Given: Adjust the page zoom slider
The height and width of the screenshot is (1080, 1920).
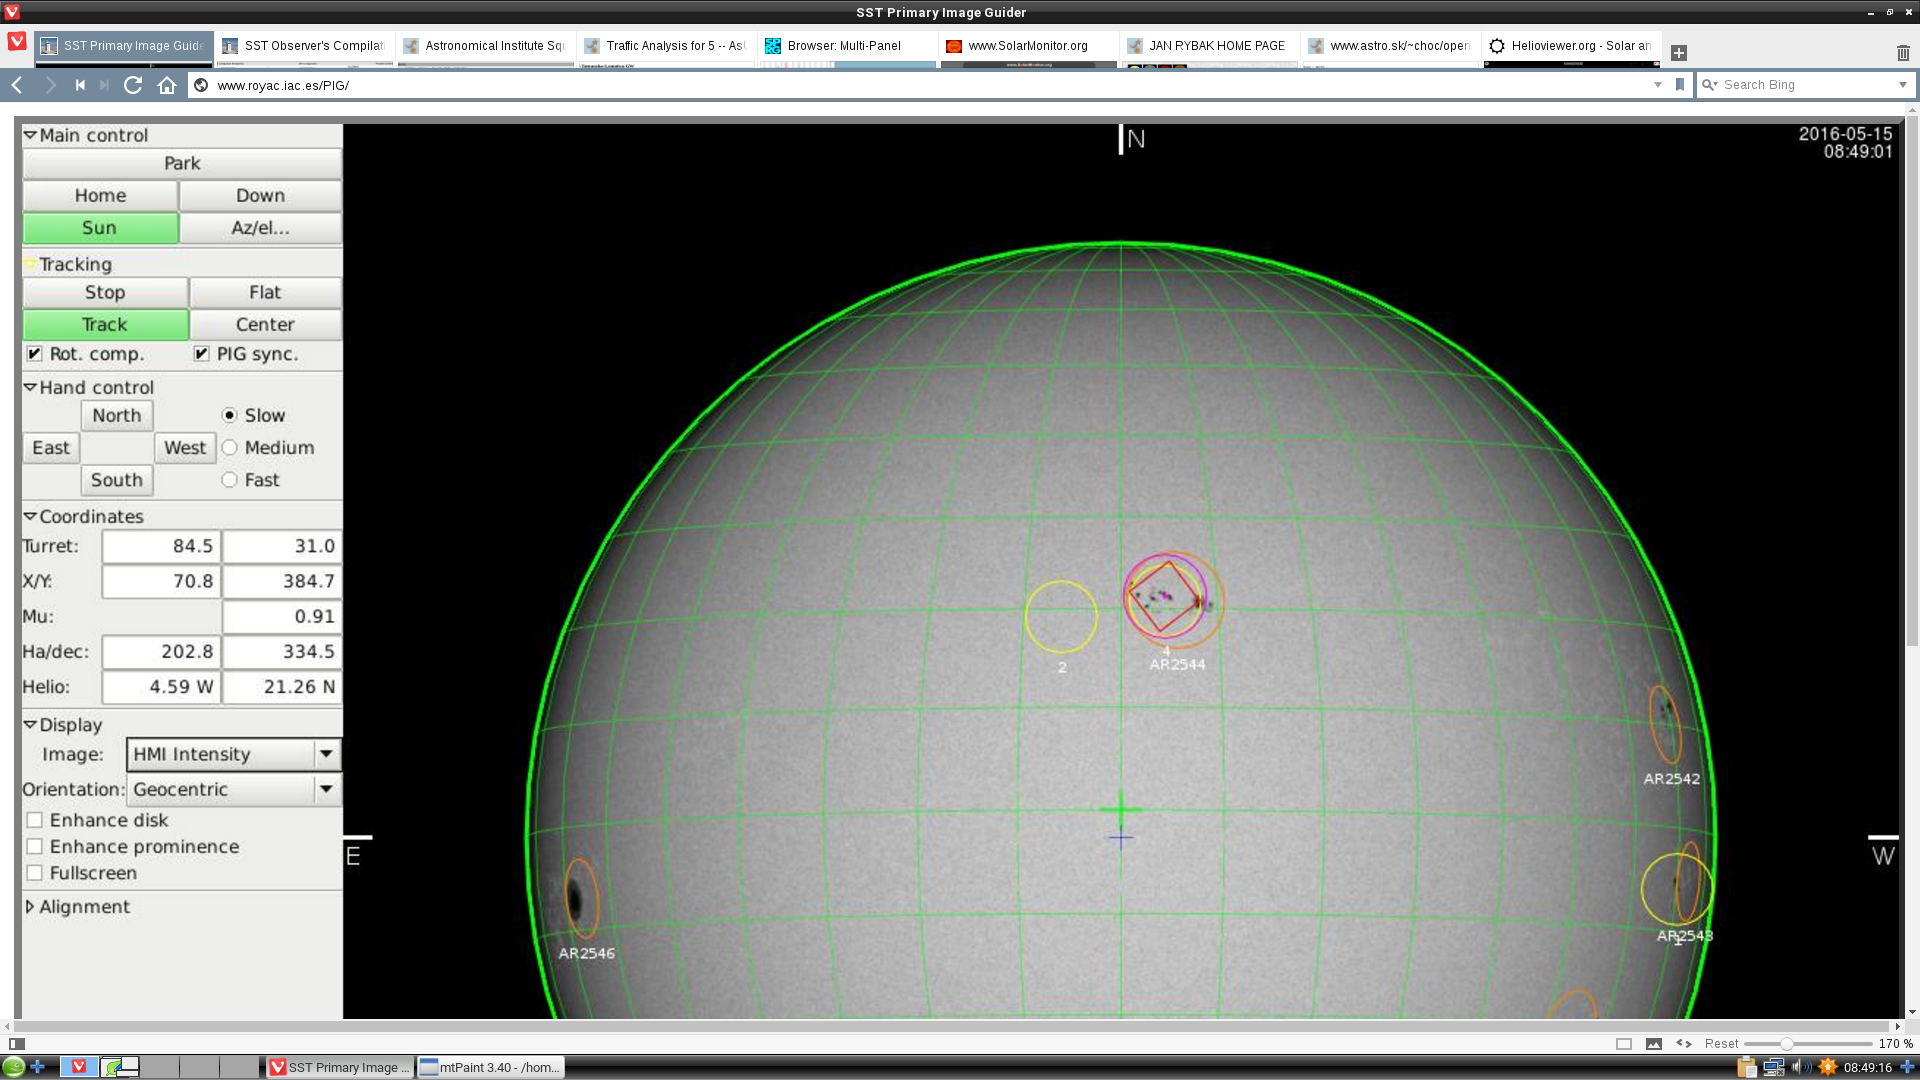Looking at the screenshot, I should (x=1786, y=1044).
